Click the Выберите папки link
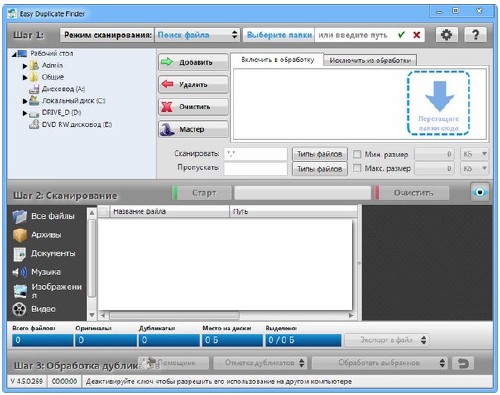This screenshot has height=395, width=500. coord(279,35)
